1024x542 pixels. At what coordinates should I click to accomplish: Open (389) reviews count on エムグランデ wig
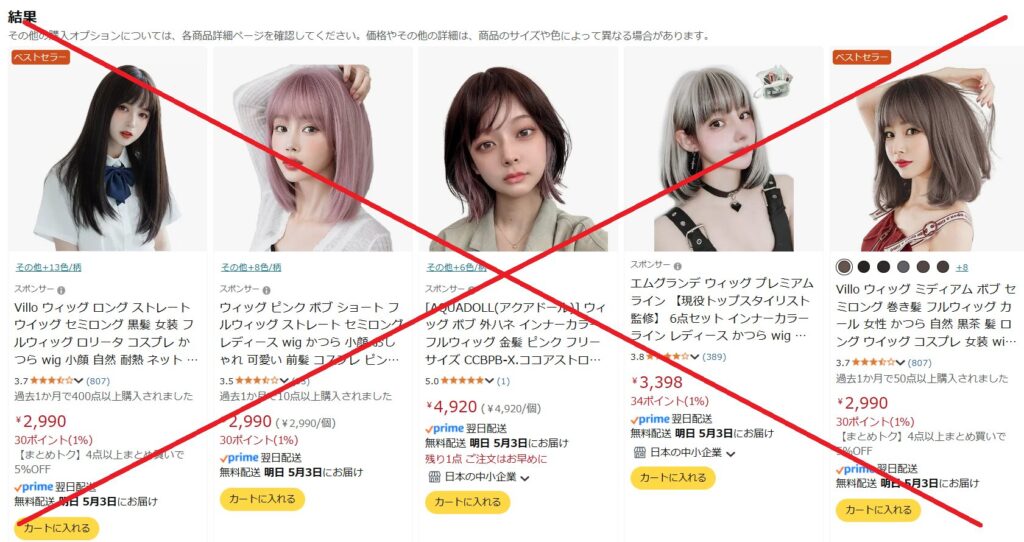coord(713,357)
